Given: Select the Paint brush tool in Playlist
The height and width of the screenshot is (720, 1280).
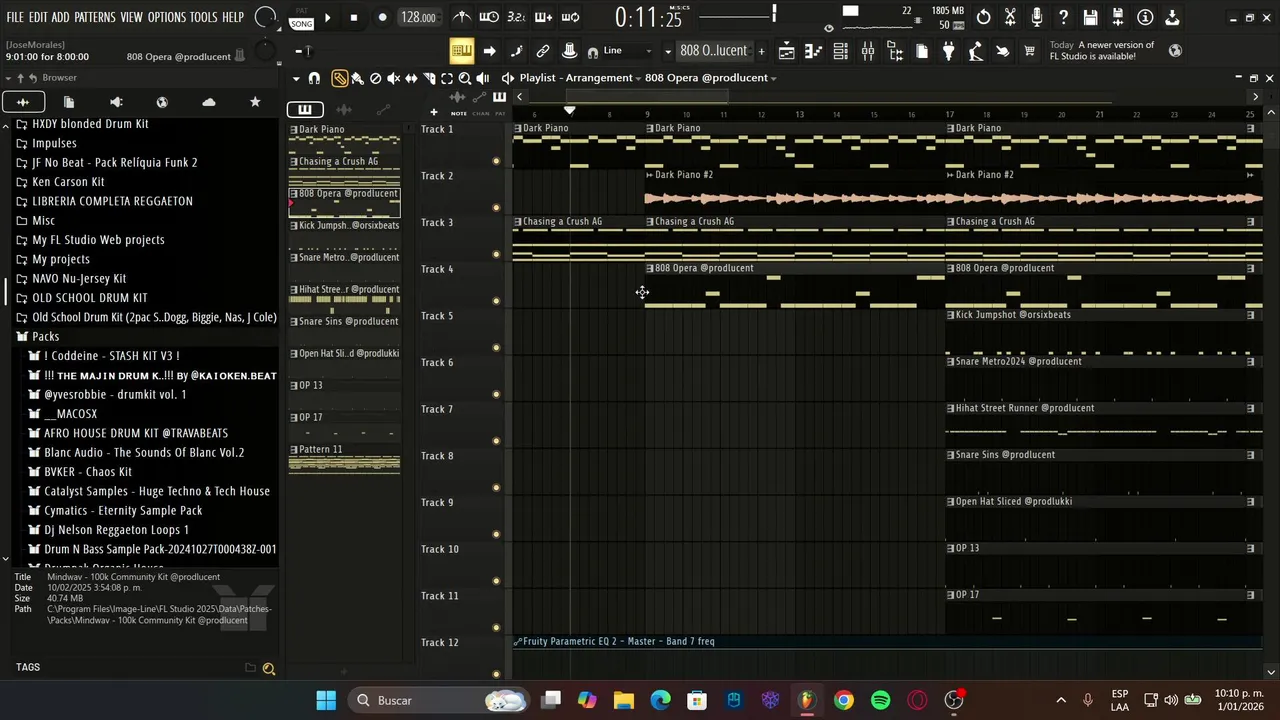Looking at the screenshot, I should 357,78.
